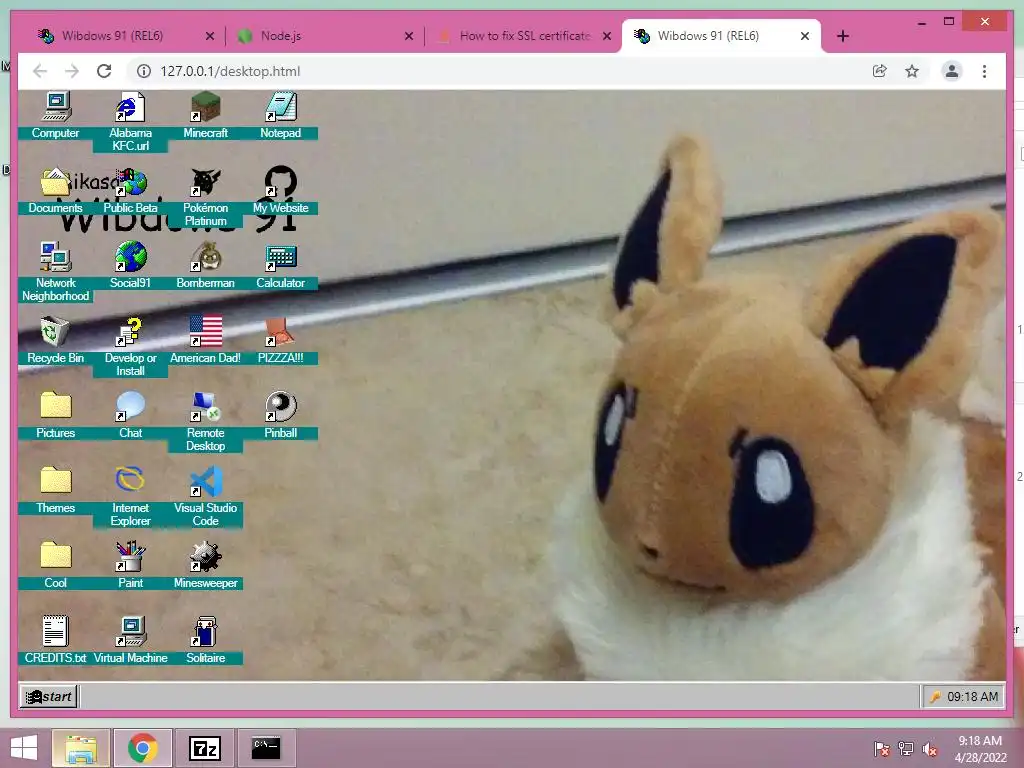This screenshot has width=1024, height=768.
Task: Open the Action Center flag icon
Action: point(882,749)
